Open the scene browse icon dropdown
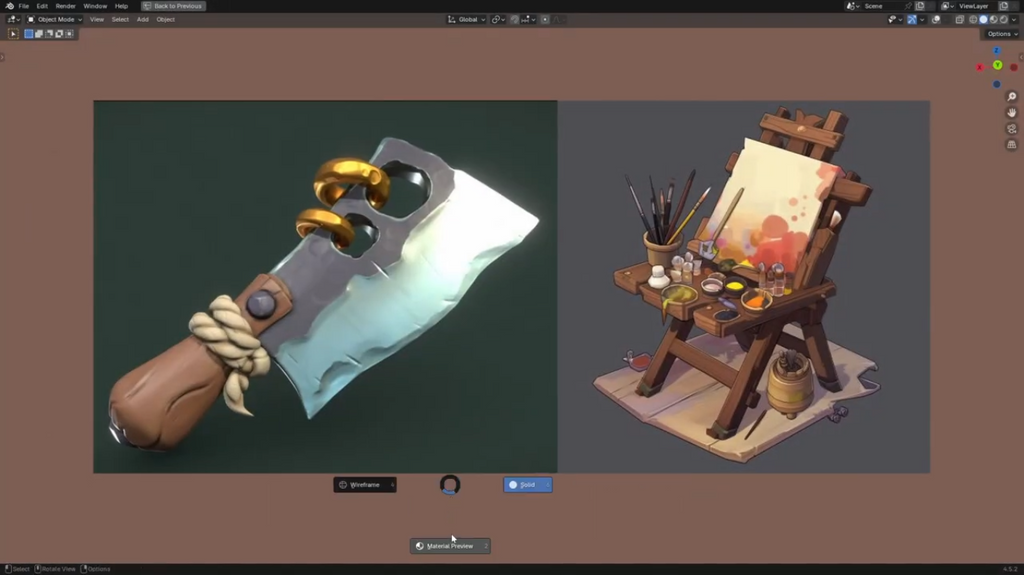The width and height of the screenshot is (1024, 575). tap(853, 6)
